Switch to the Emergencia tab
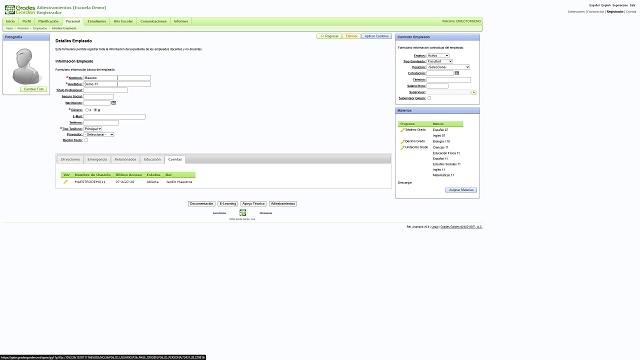Viewport: 640px width, 360px height. [x=97, y=160]
